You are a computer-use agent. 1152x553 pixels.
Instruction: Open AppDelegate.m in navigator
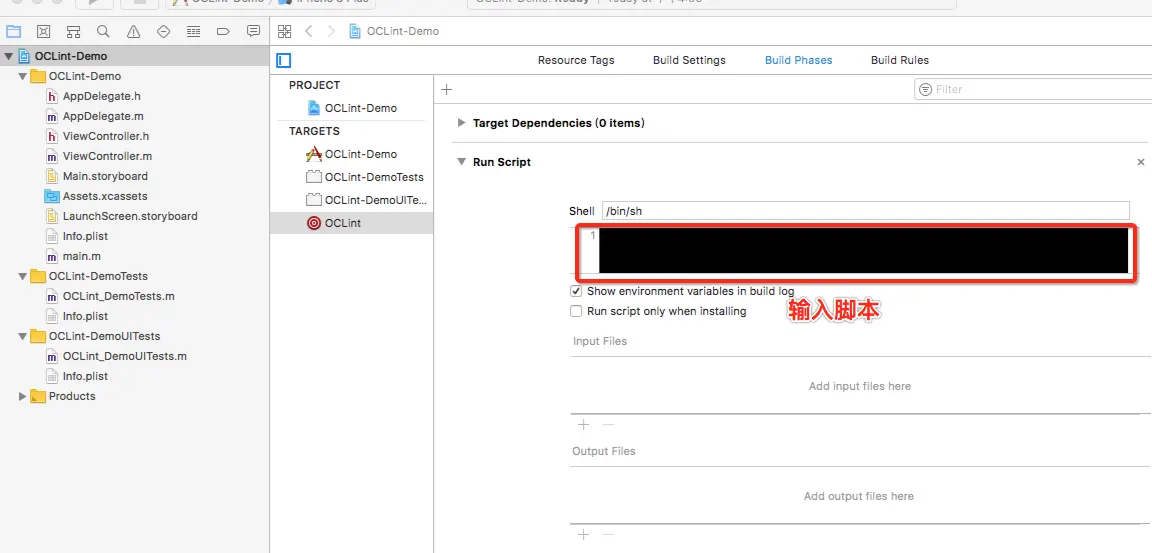pyautogui.click(x=103, y=116)
